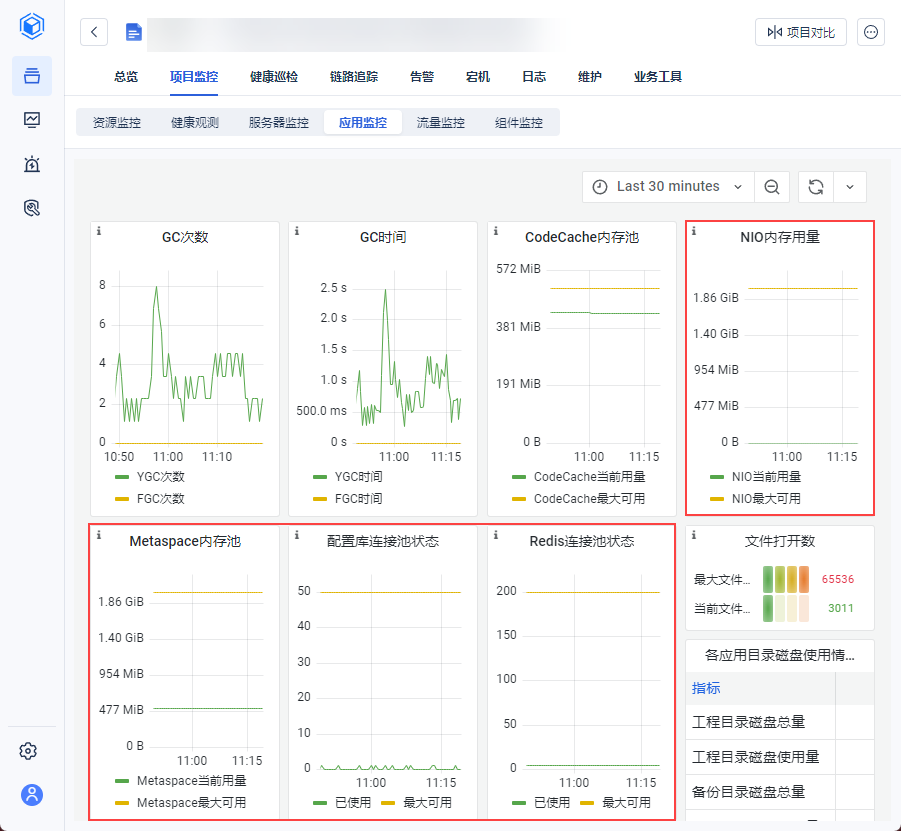Open the monitoring chart sidebar icon
This screenshot has width=901, height=831.
click(x=32, y=120)
